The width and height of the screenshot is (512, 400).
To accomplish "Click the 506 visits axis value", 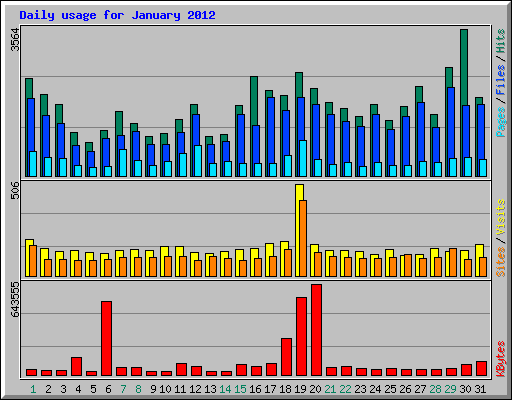I will (x=15, y=190).
